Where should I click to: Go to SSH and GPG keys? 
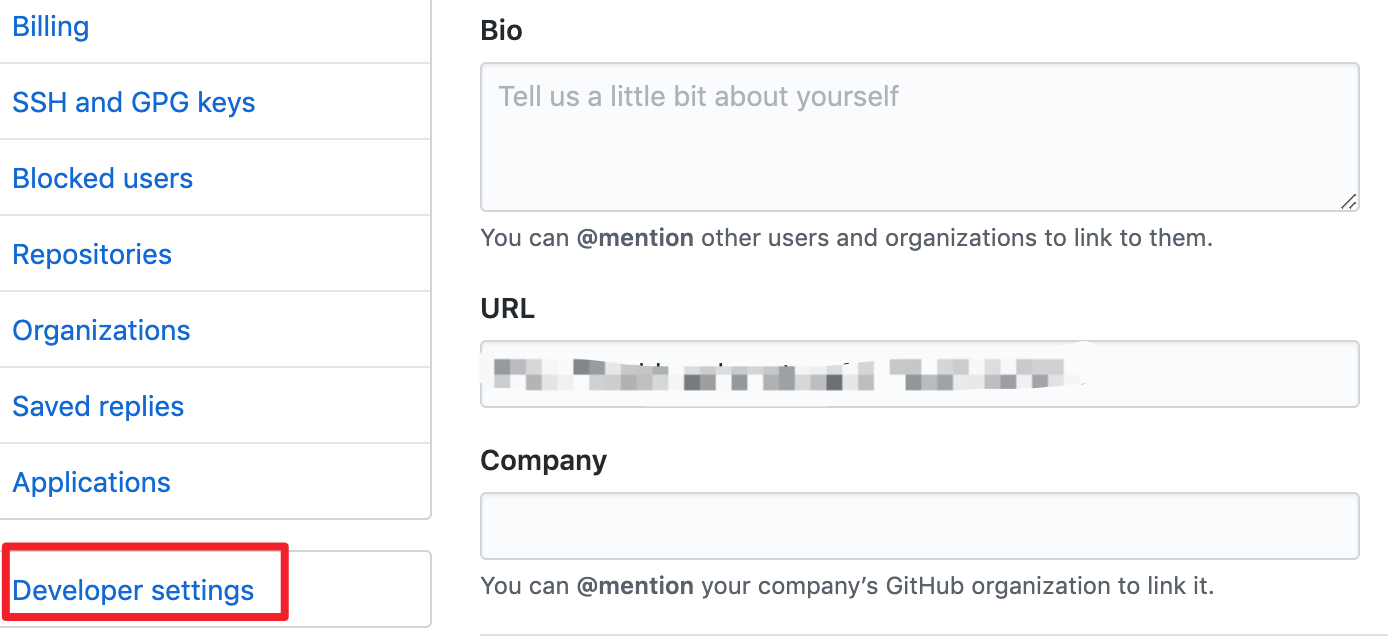(134, 103)
